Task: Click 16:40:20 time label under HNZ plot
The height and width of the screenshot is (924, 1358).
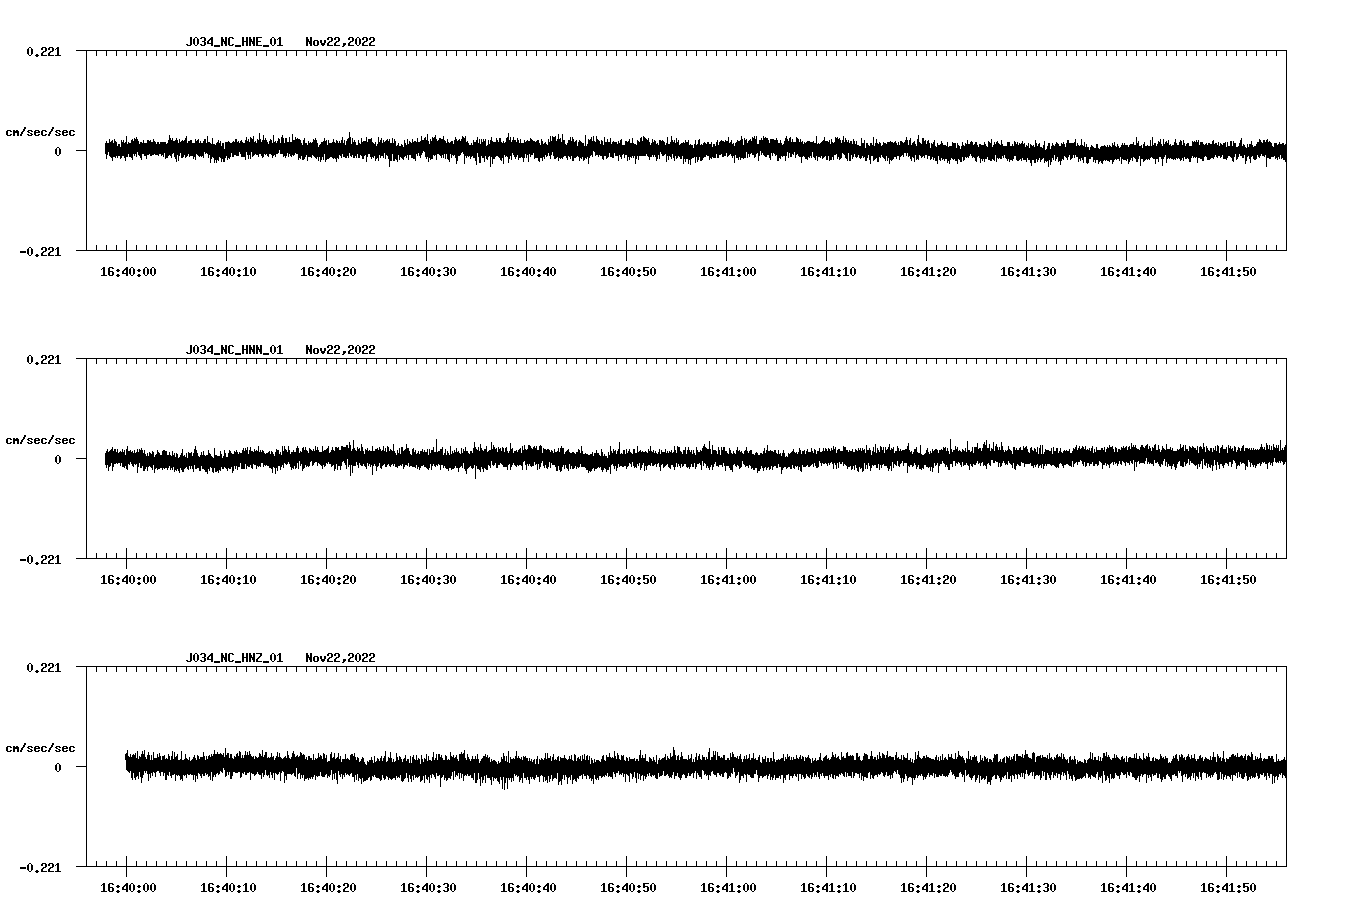Action: pyautogui.click(x=328, y=888)
